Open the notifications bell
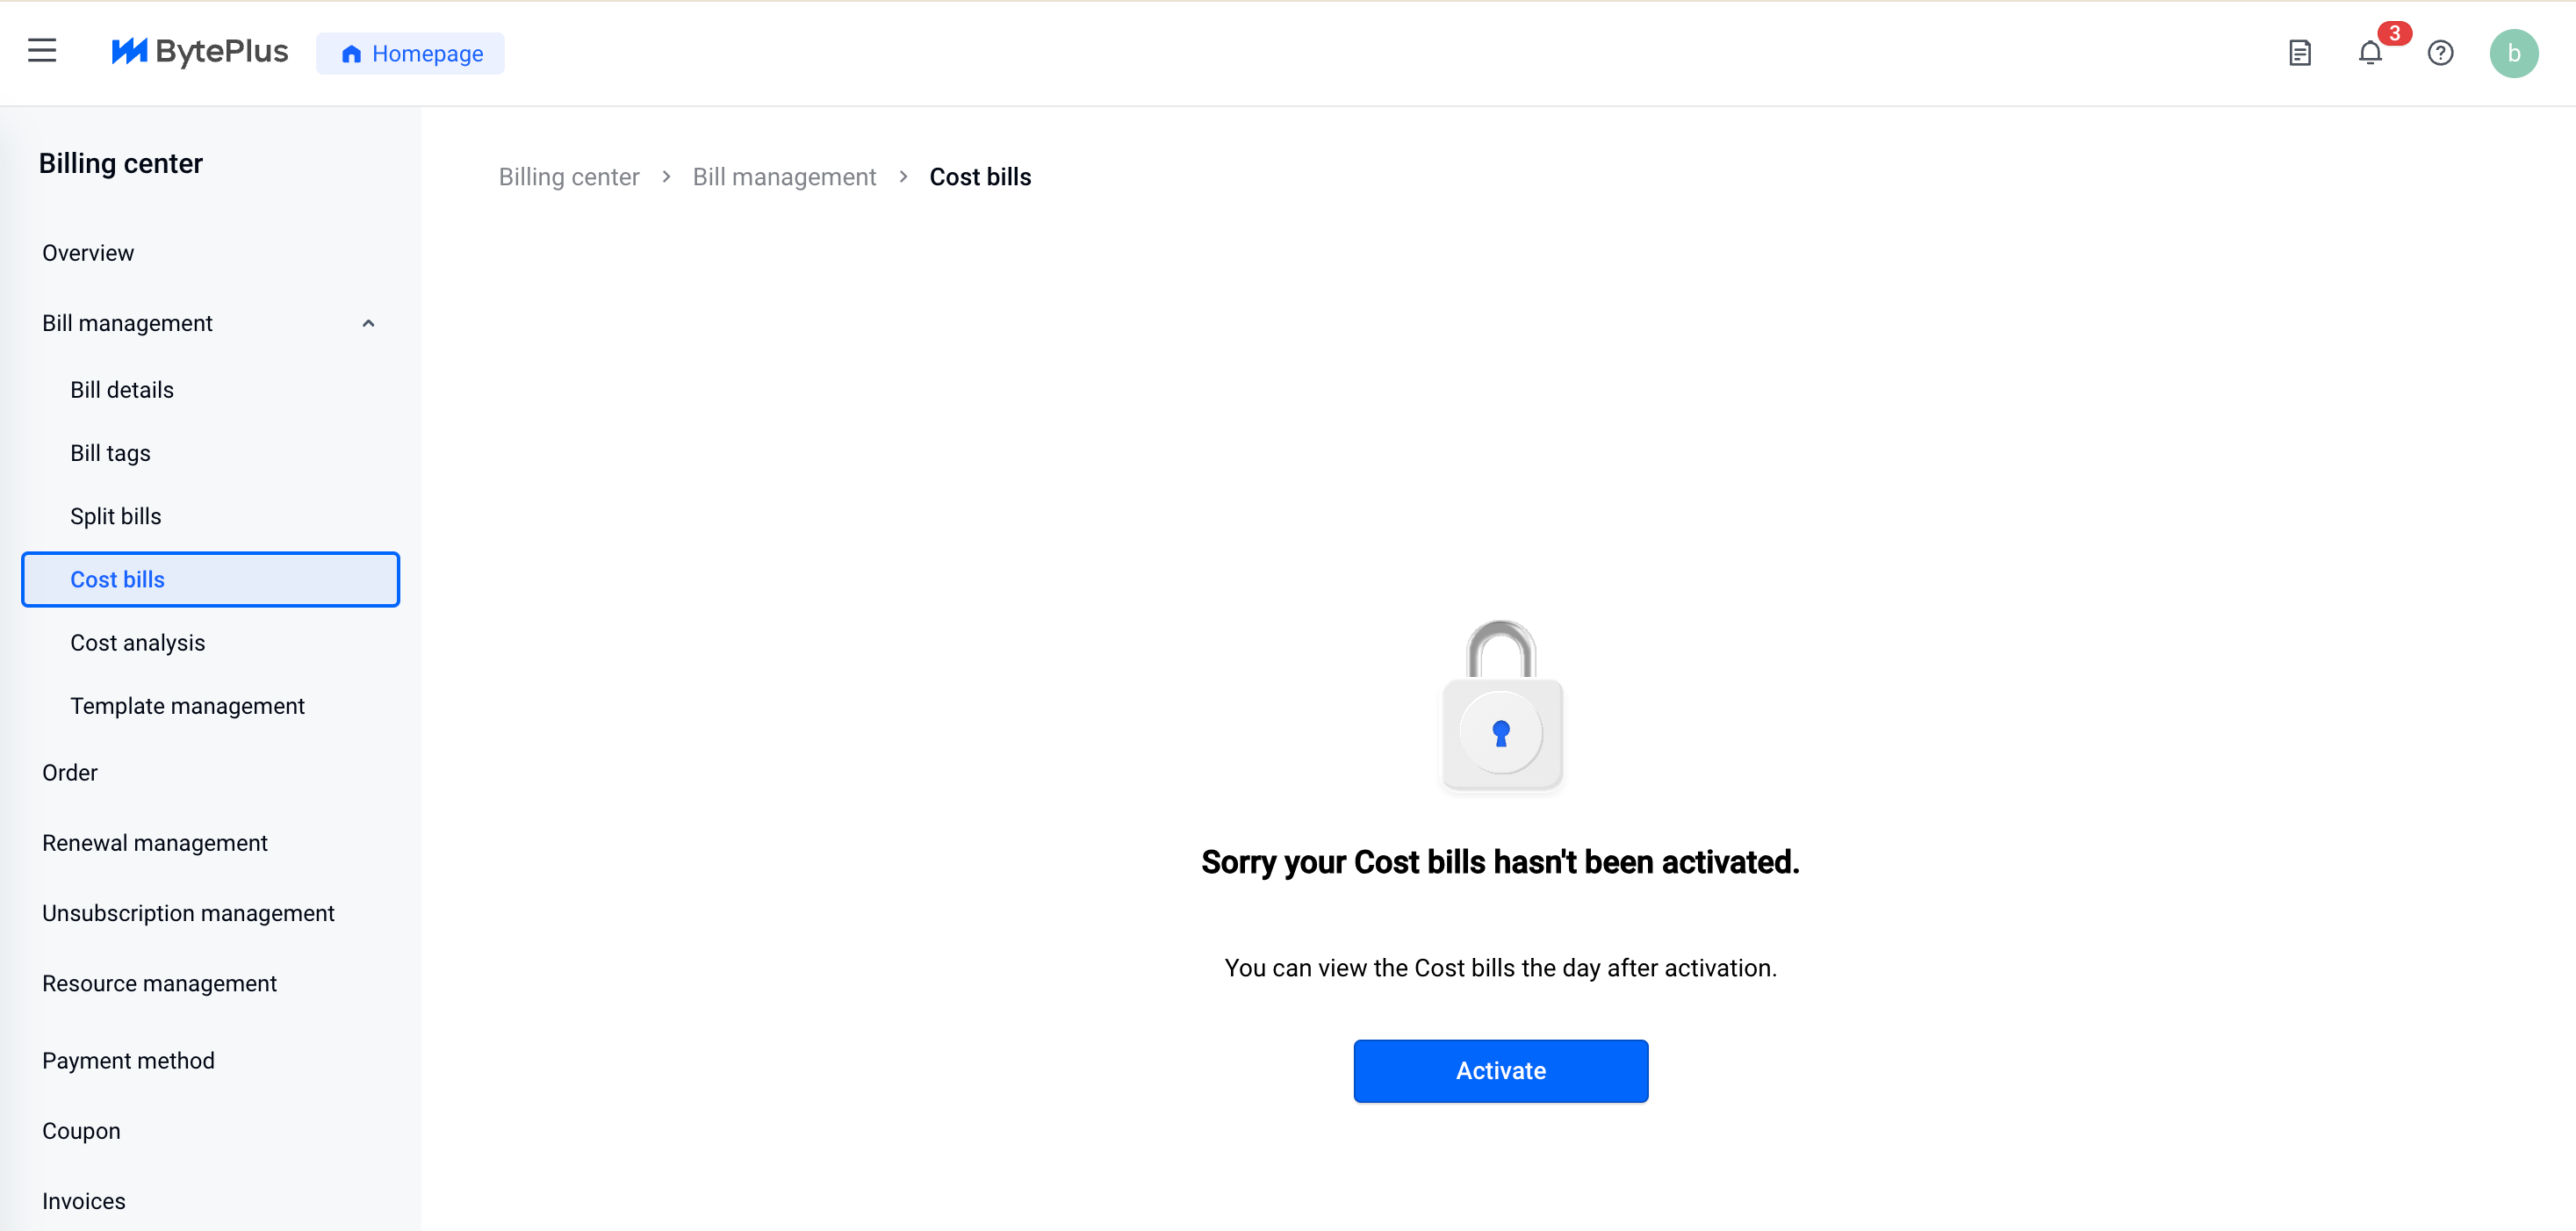The height and width of the screenshot is (1231, 2576). coord(2369,53)
